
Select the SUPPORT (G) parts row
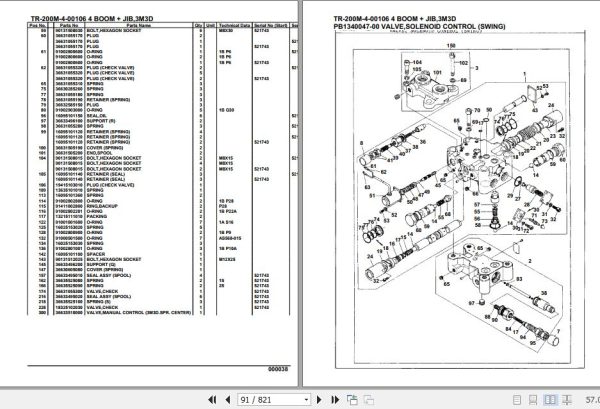tap(161, 264)
